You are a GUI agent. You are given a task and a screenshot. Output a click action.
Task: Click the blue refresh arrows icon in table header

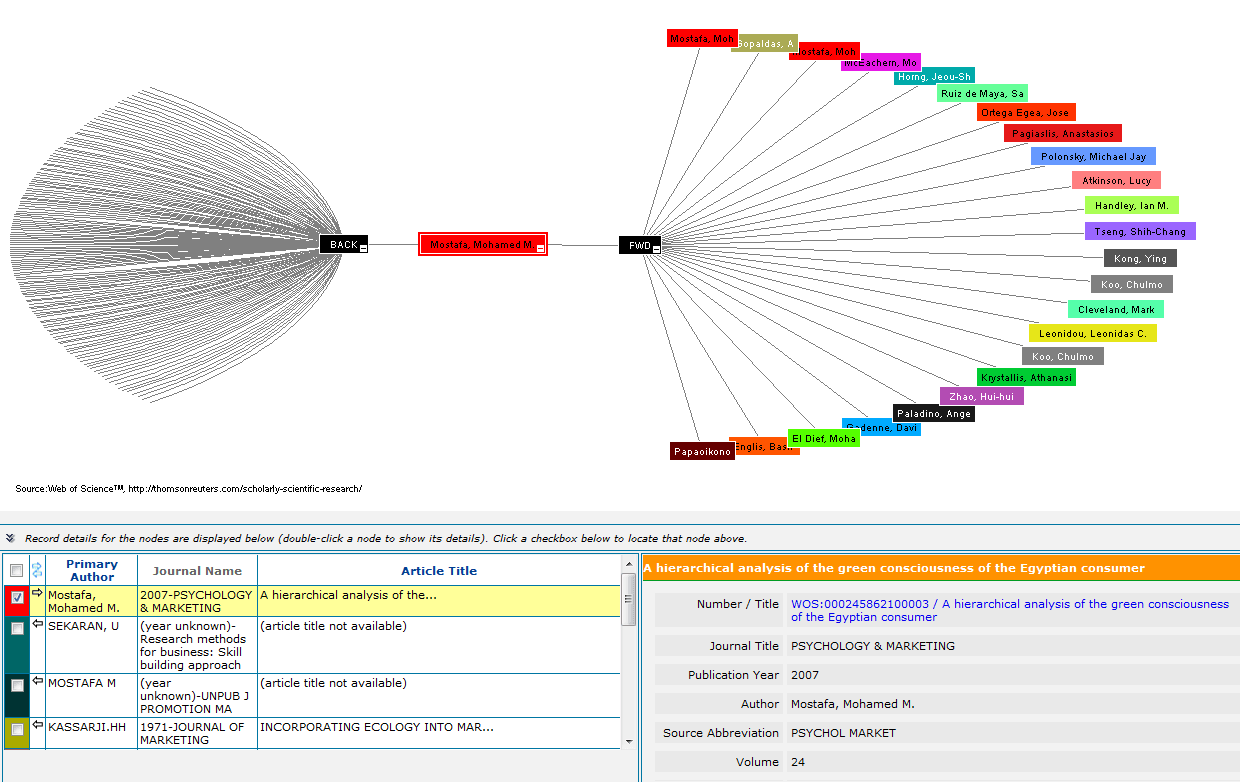tap(37, 570)
